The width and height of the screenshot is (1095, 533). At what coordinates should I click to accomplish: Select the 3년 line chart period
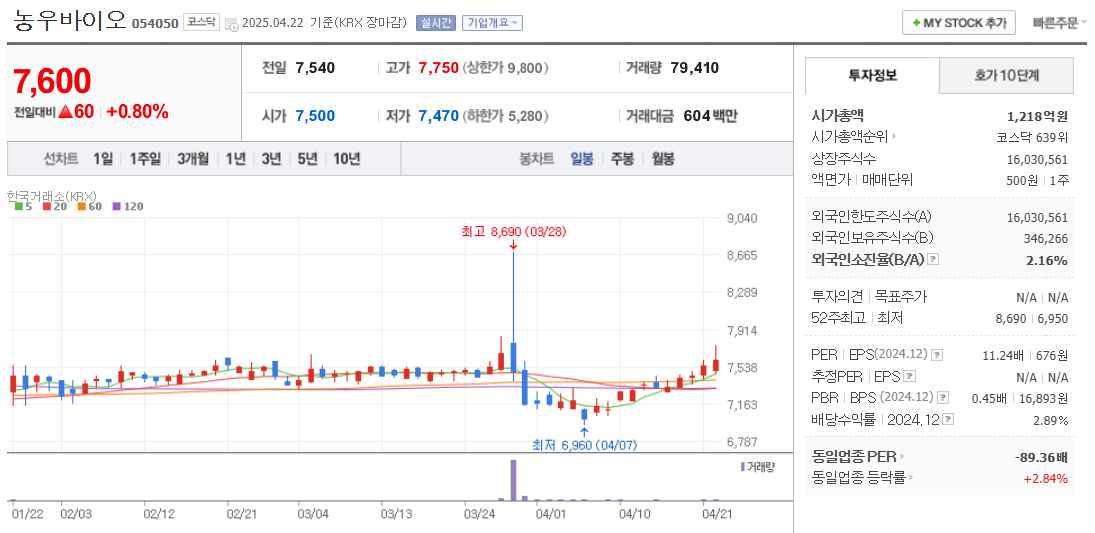click(x=271, y=159)
